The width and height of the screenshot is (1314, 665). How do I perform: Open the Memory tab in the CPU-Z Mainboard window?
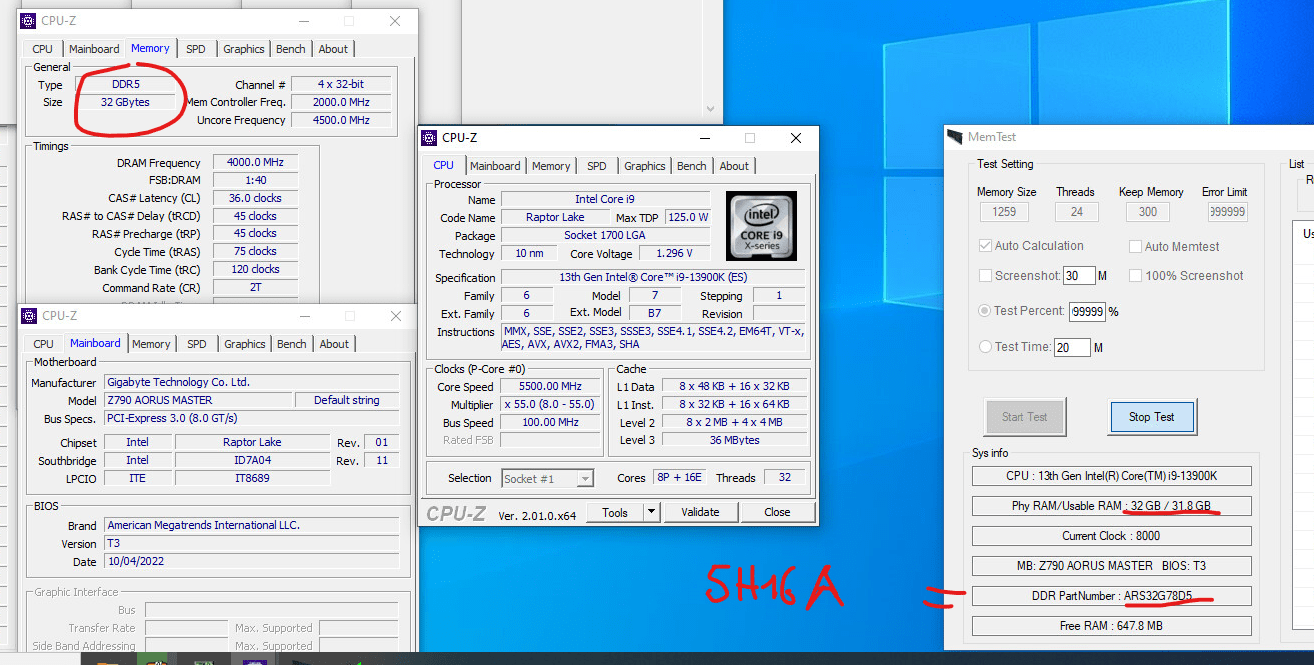(x=151, y=344)
